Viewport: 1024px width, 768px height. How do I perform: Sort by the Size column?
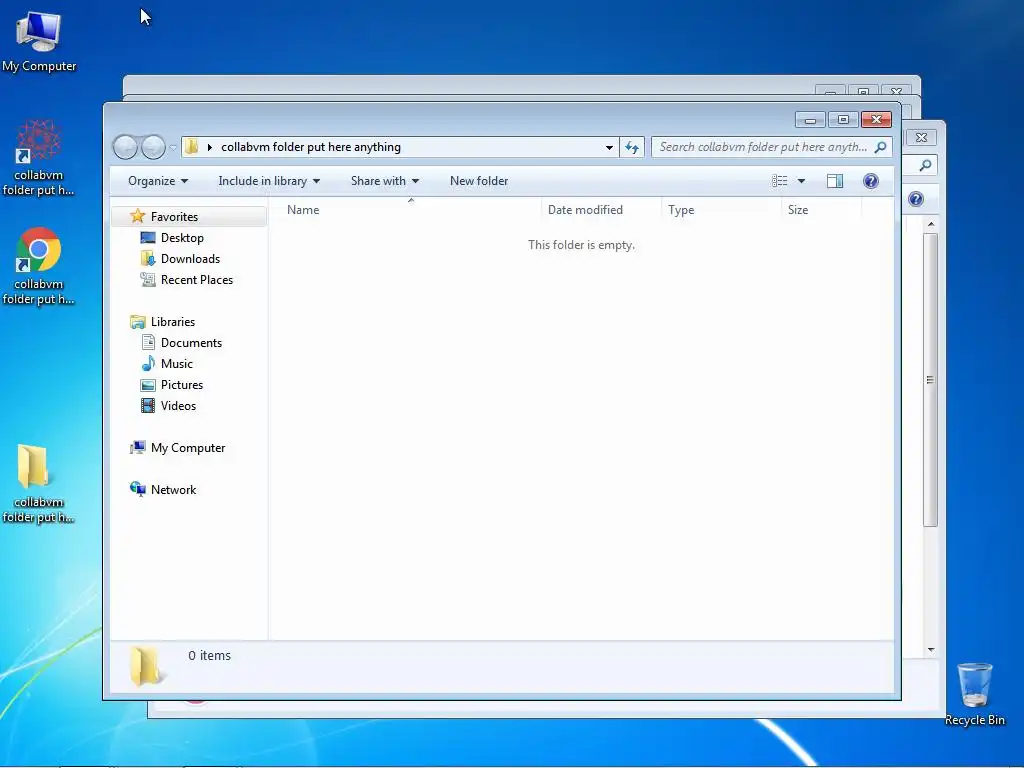tap(822, 210)
